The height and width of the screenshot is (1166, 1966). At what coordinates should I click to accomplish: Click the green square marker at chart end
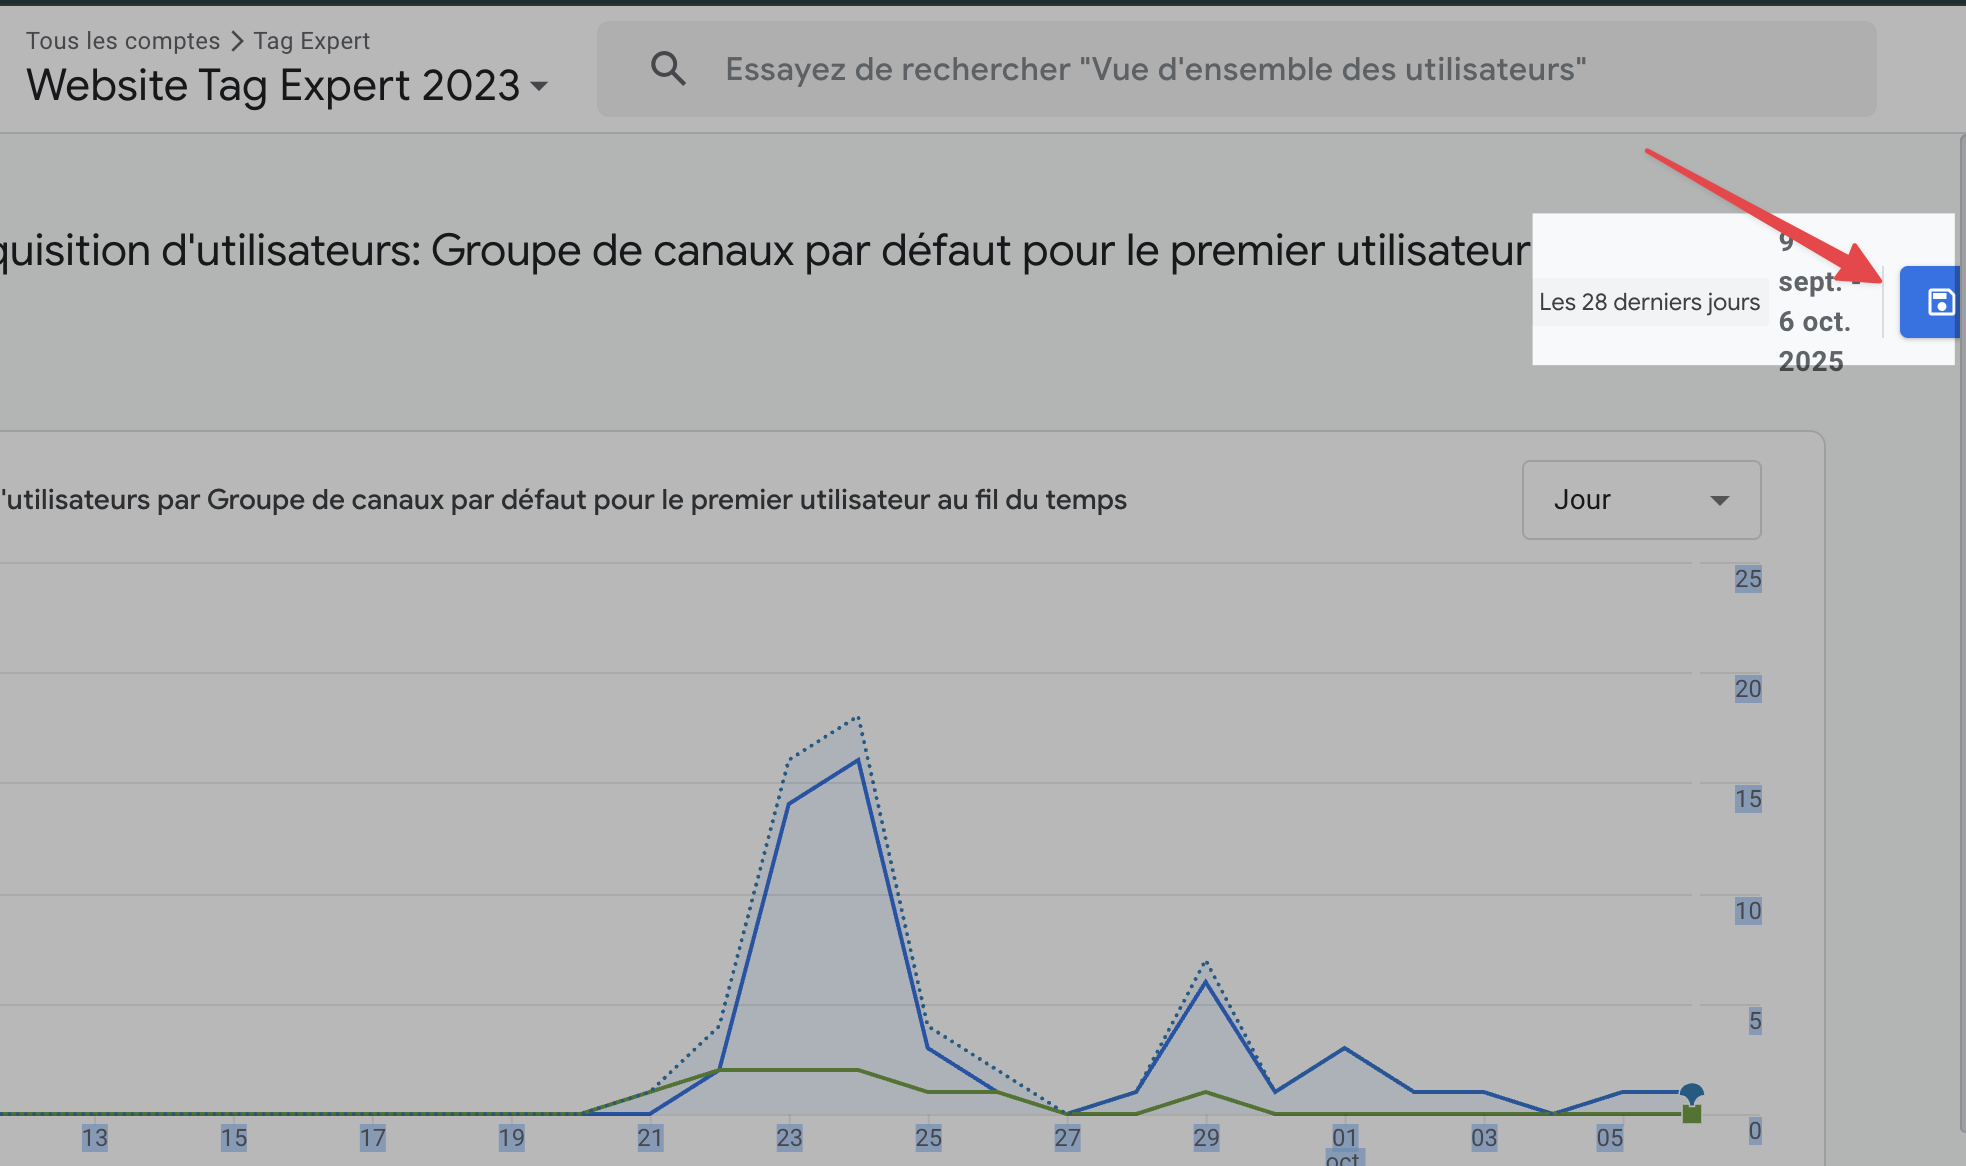pyautogui.click(x=1691, y=1114)
